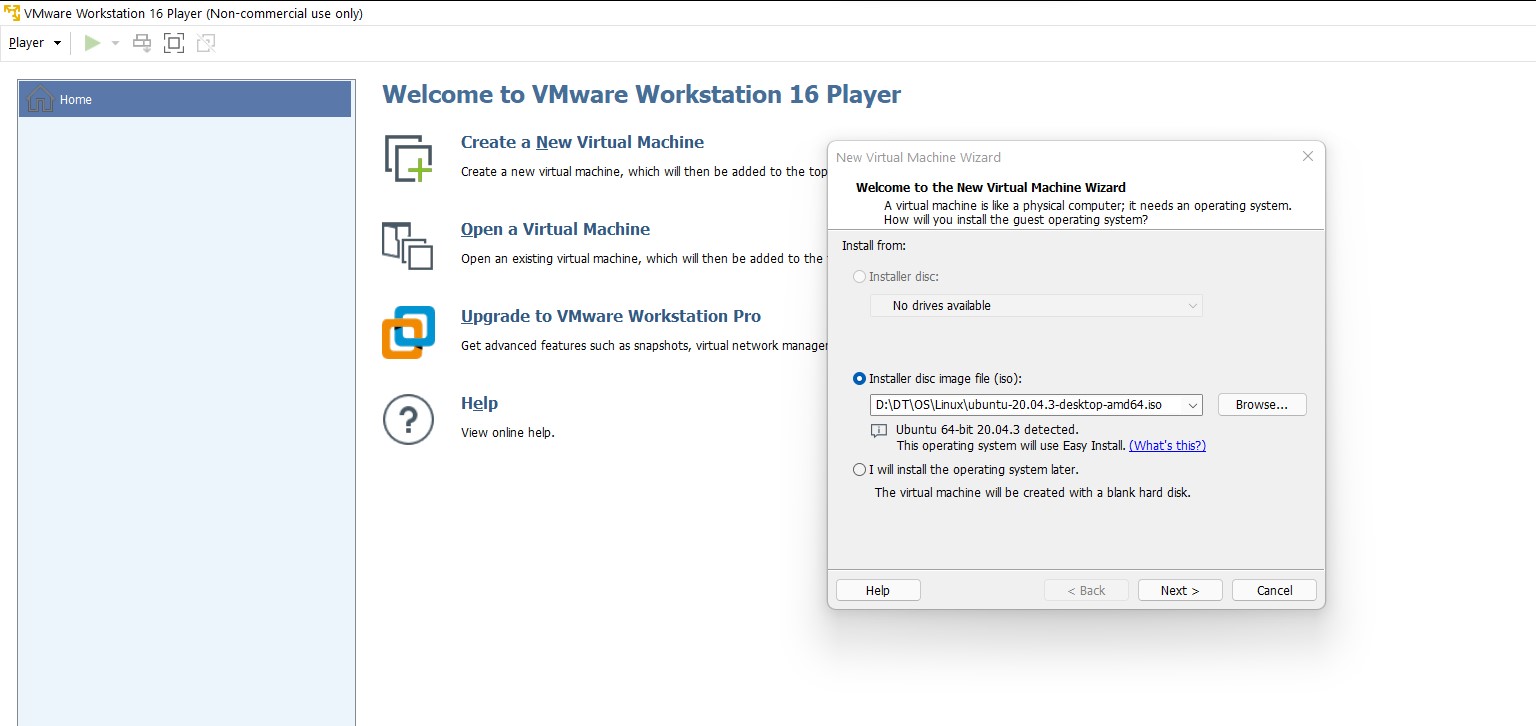Expand the ISO path dropdown arrow
This screenshot has height=726, width=1536.
coord(1192,405)
